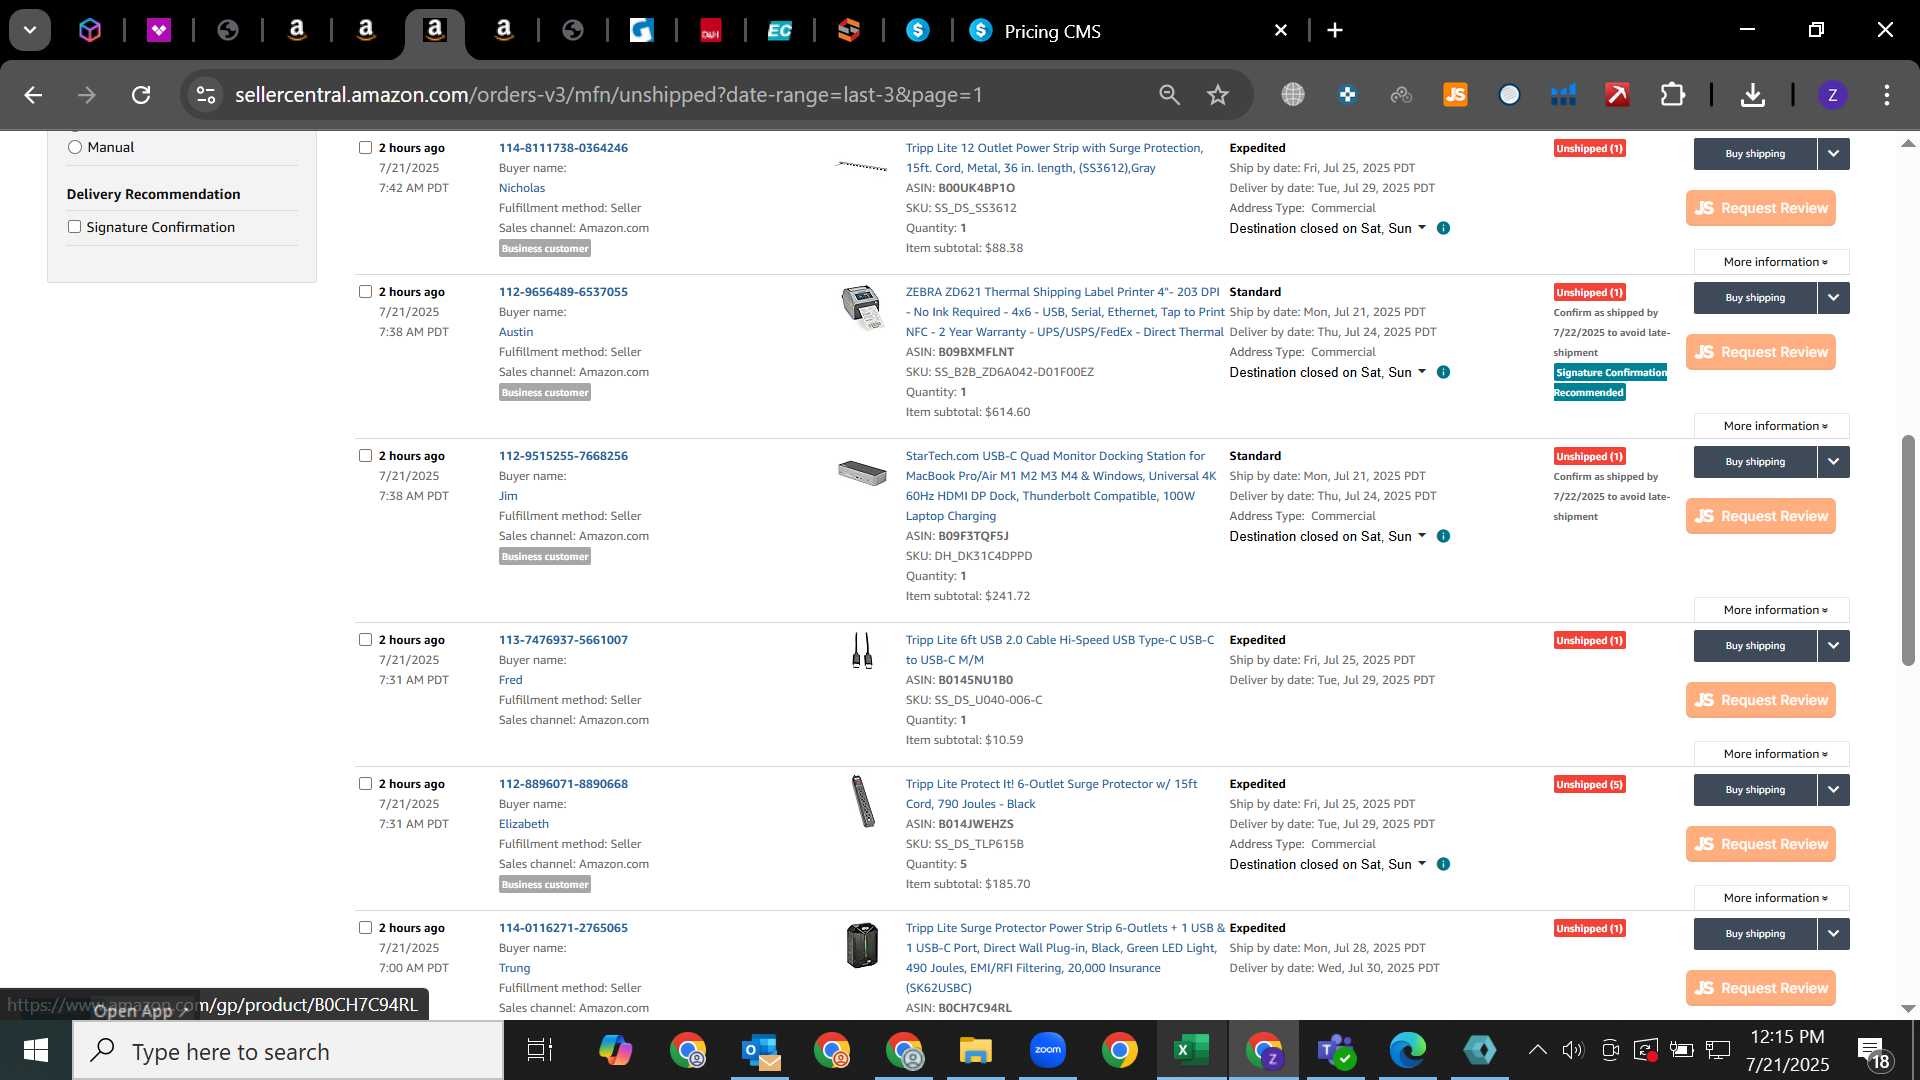Reload the current page
The image size is (1920, 1080).
pos(141,95)
